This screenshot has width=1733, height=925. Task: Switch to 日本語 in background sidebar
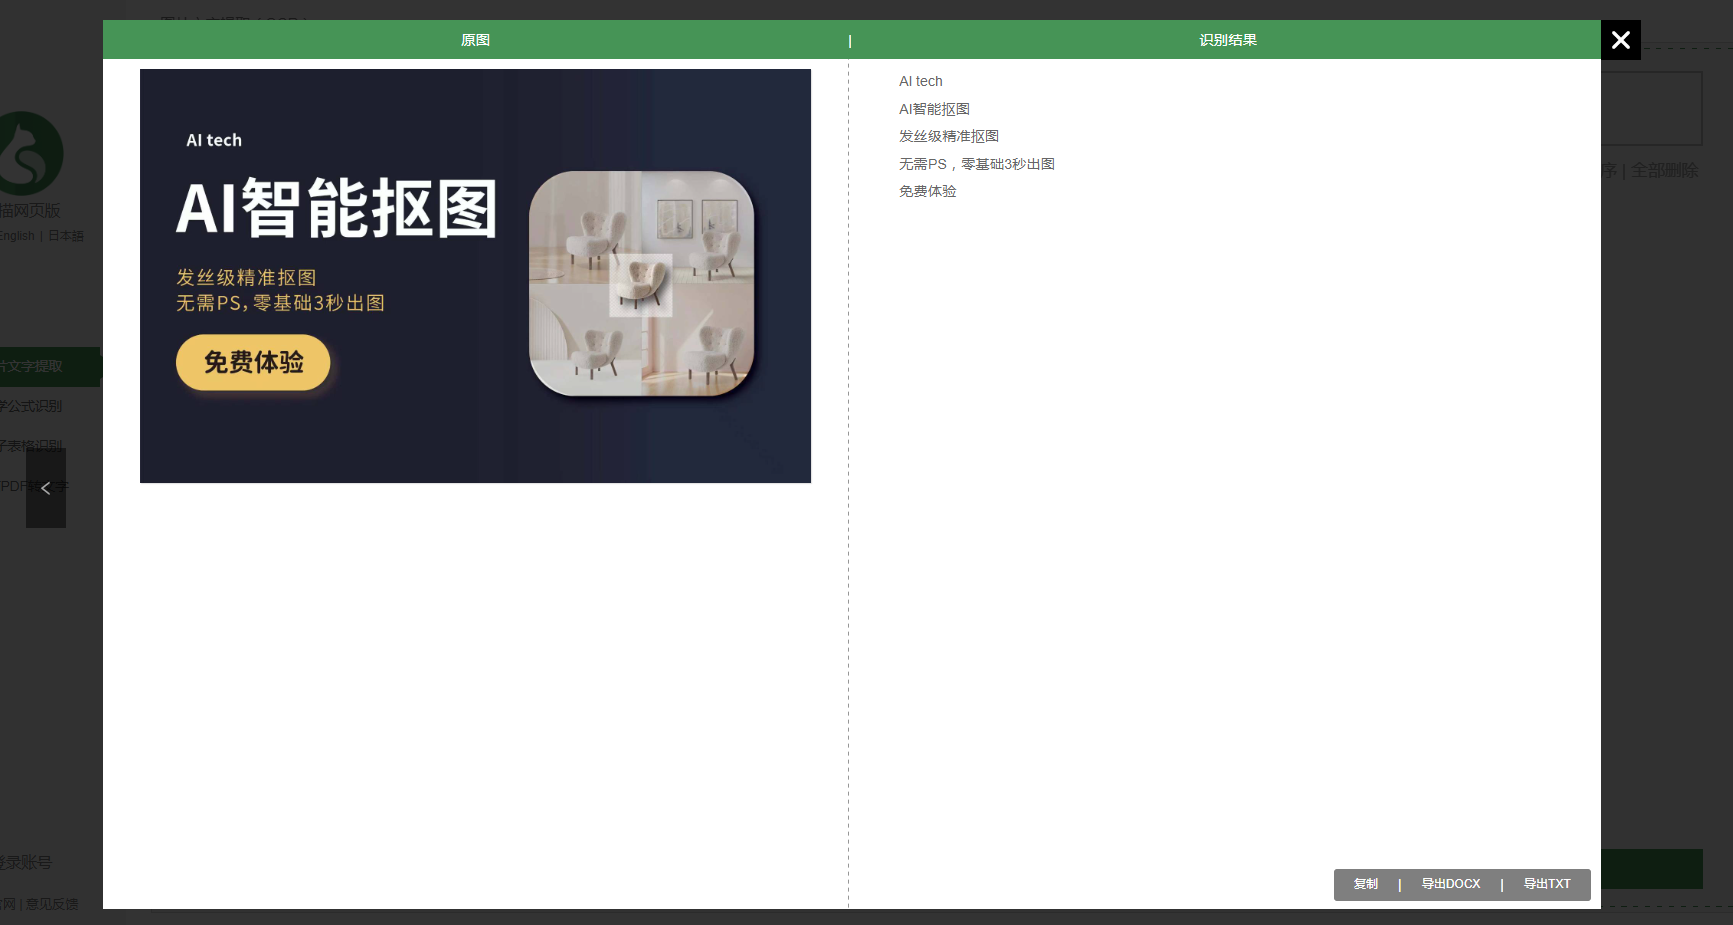tap(66, 236)
